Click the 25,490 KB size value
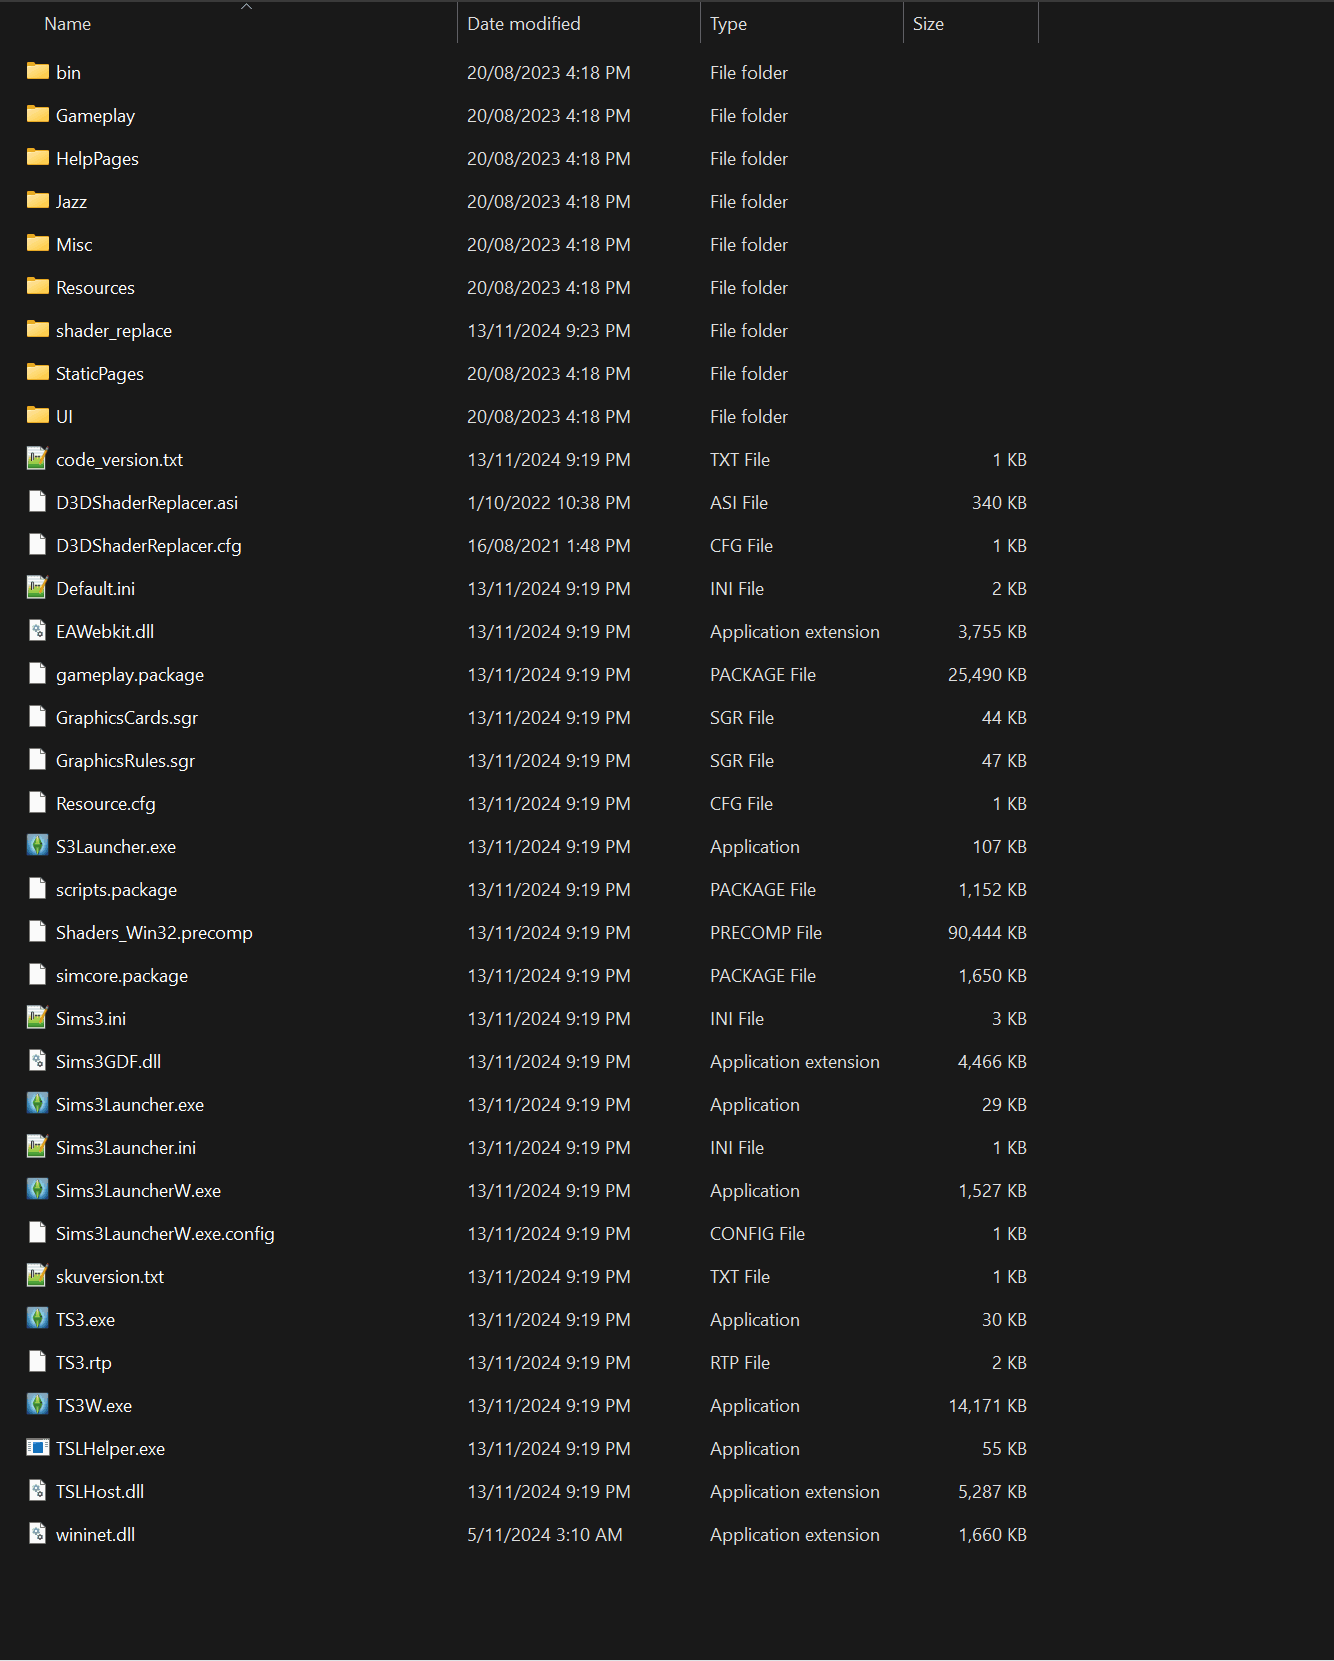The height and width of the screenshot is (1661, 1334). 987,675
